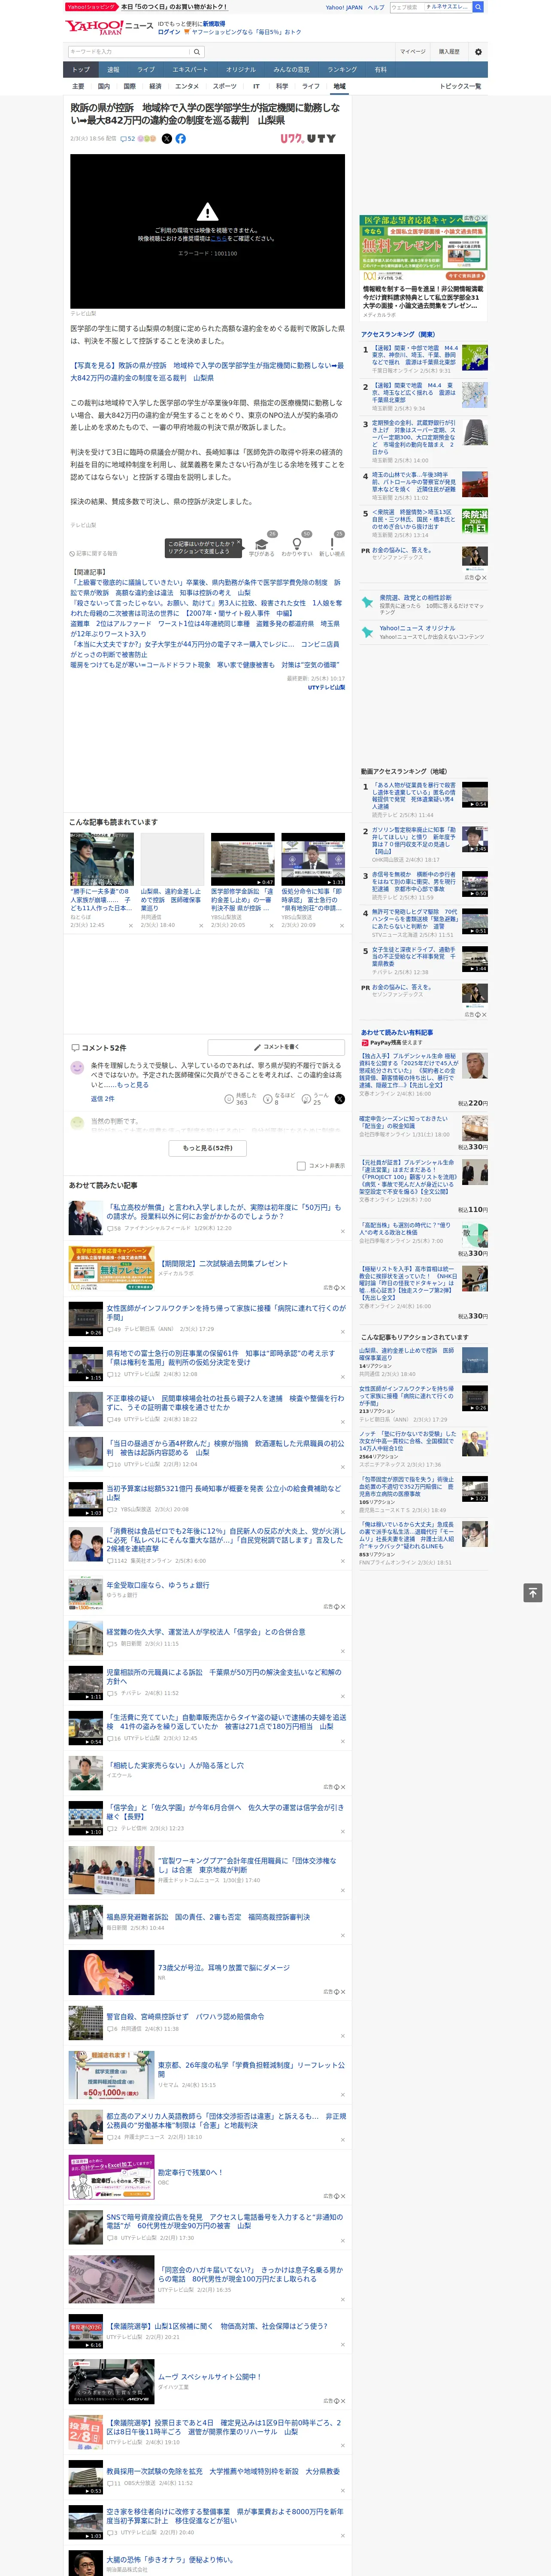
Task: Open the トピックス一覧 link
Action: pos(460,86)
